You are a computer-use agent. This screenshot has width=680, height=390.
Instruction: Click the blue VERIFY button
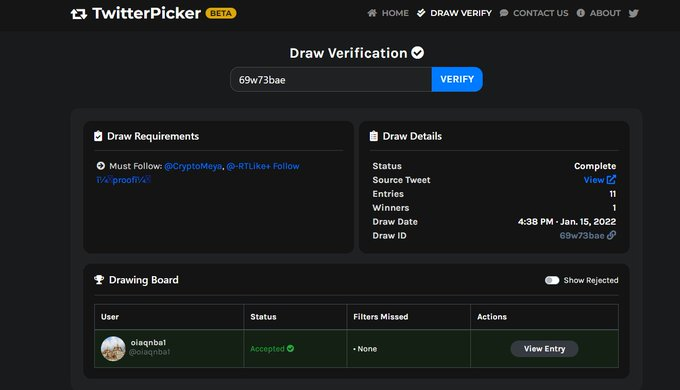[457, 79]
